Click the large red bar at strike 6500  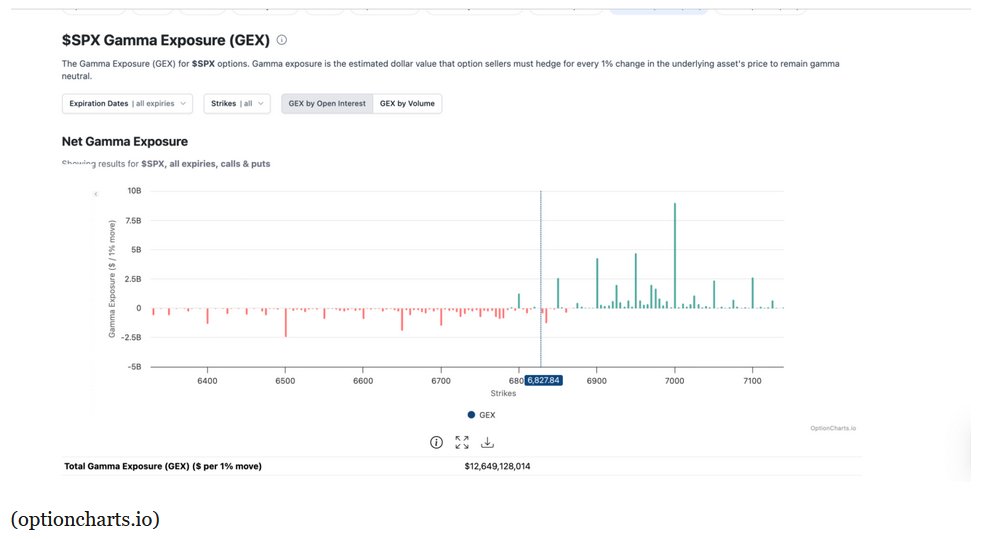286,322
